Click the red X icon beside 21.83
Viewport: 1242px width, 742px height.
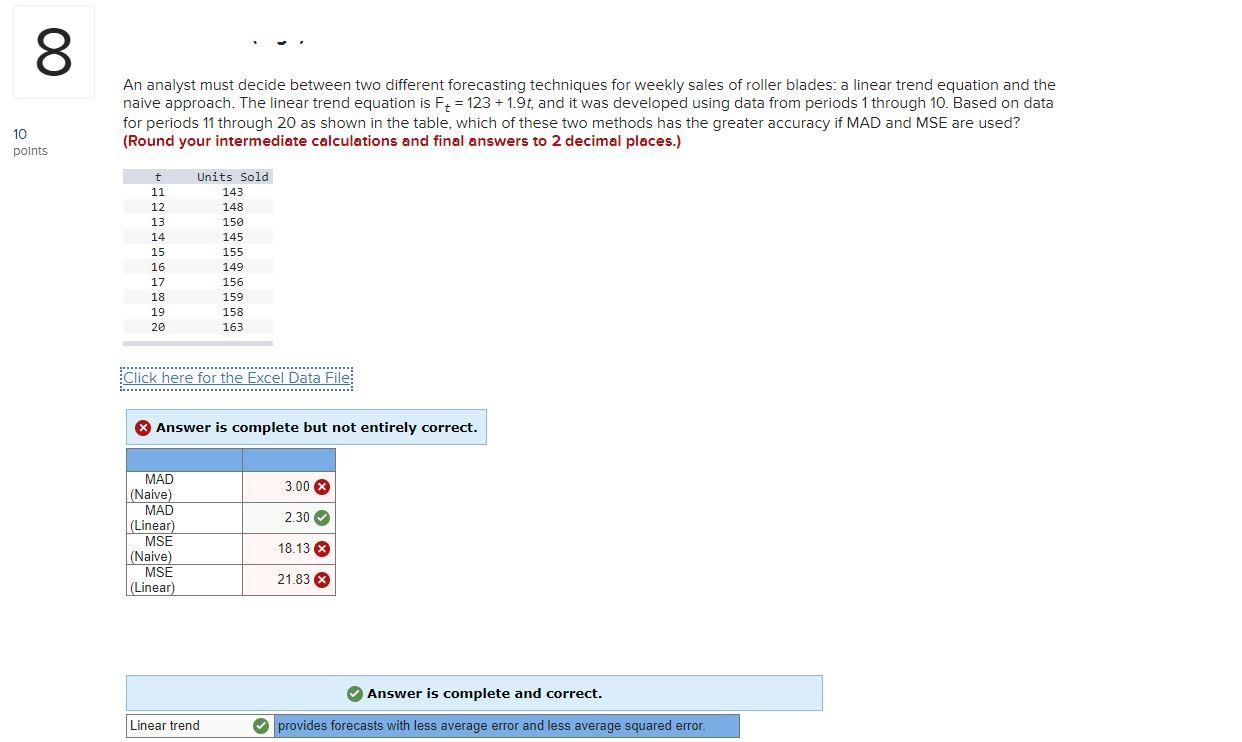[x=322, y=580]
